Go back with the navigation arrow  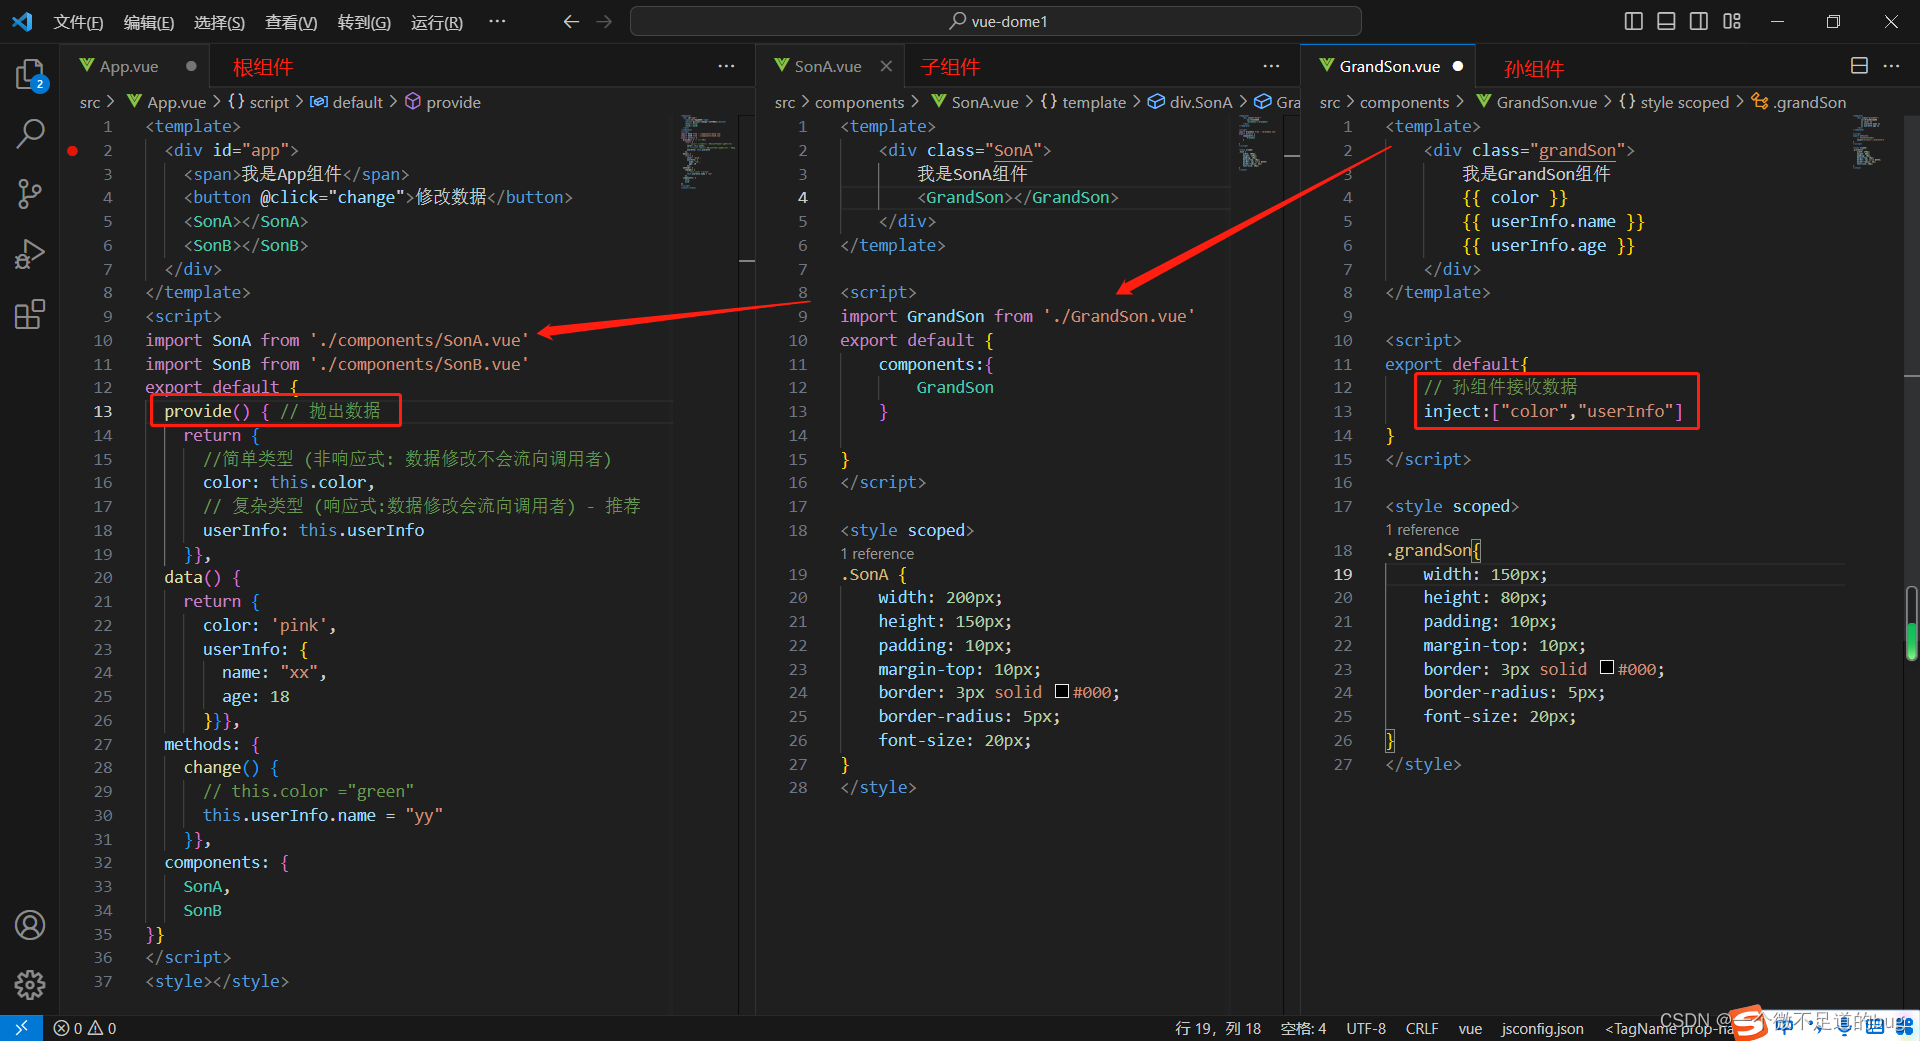pos(571,21)
